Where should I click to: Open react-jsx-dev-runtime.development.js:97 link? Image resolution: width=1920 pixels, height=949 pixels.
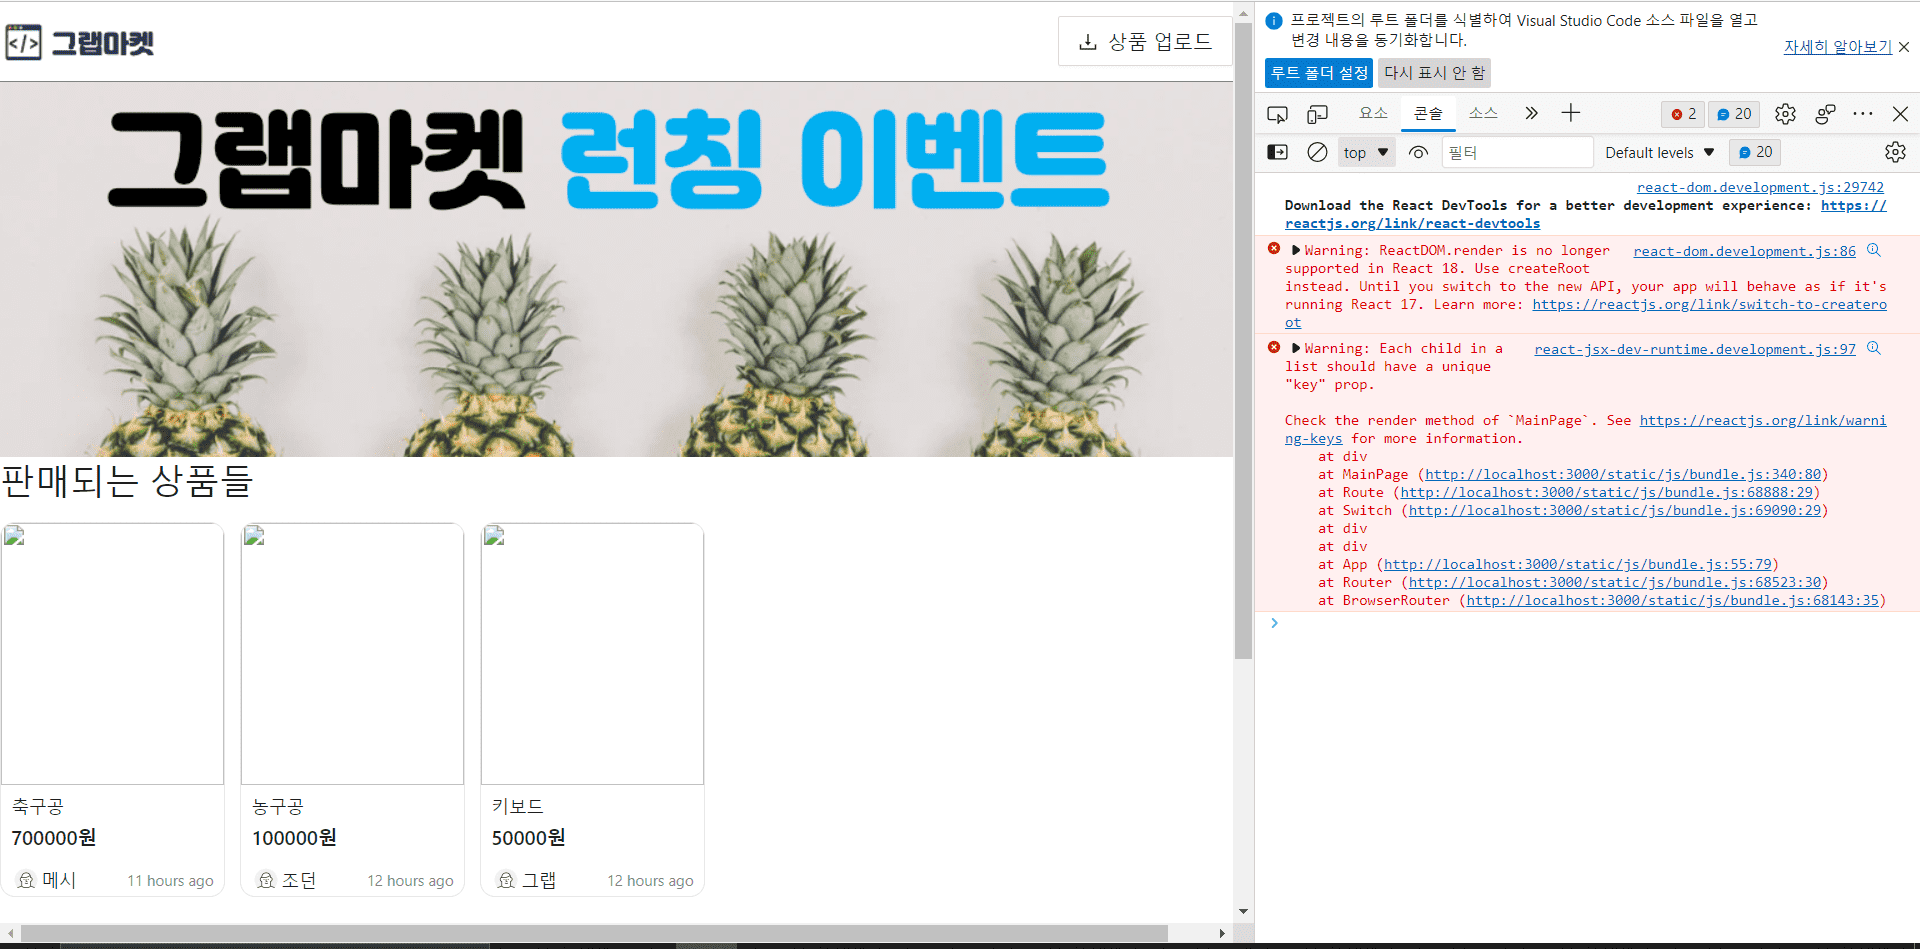[1695, 349]
